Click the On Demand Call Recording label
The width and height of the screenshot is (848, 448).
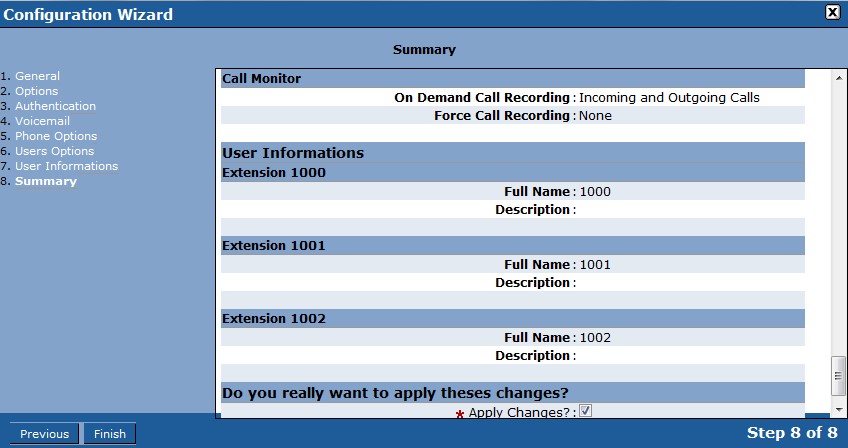(482, 97)
